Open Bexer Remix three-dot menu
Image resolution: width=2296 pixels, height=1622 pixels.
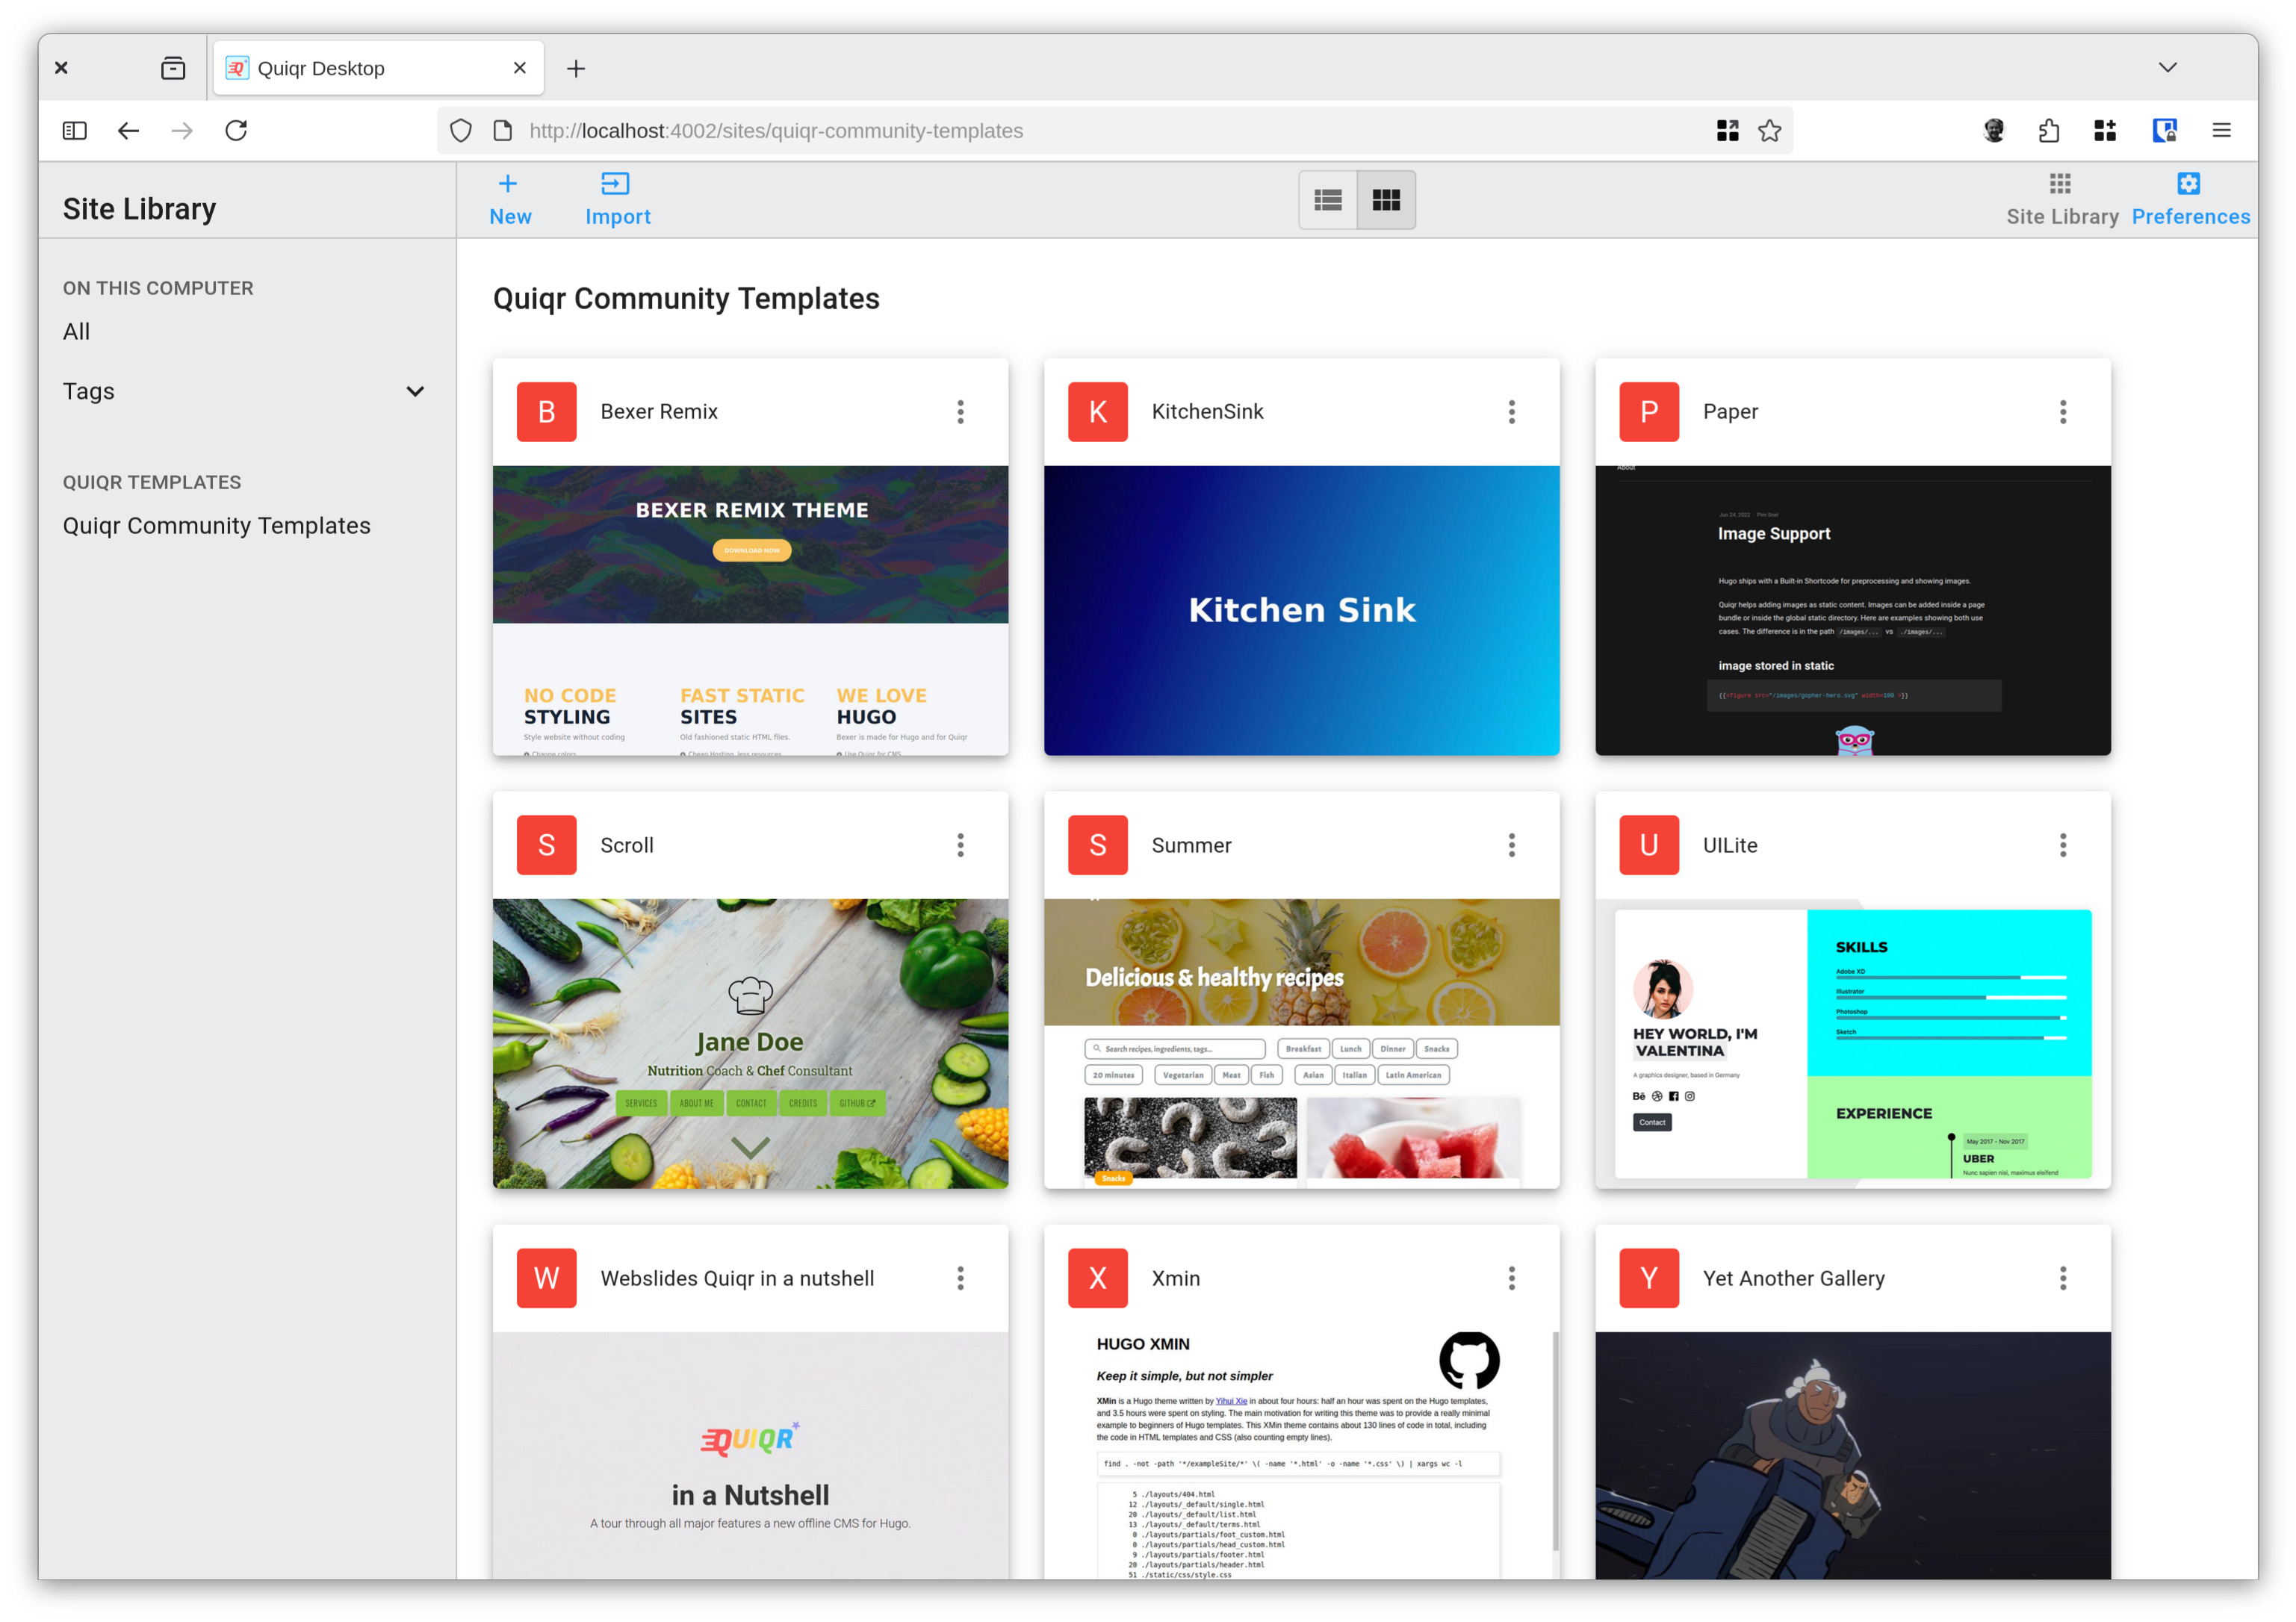click(960, 412)
